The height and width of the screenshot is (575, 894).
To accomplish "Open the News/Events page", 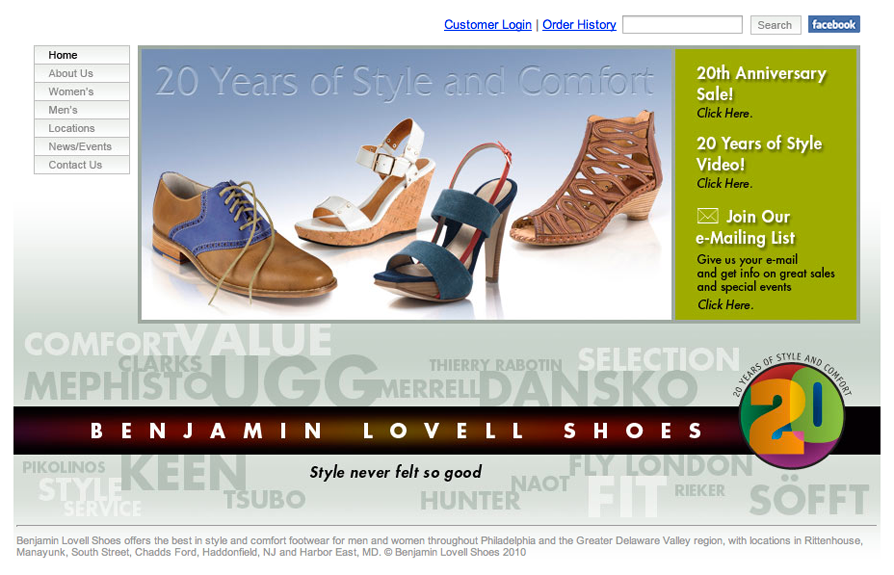I will (82, 146).
